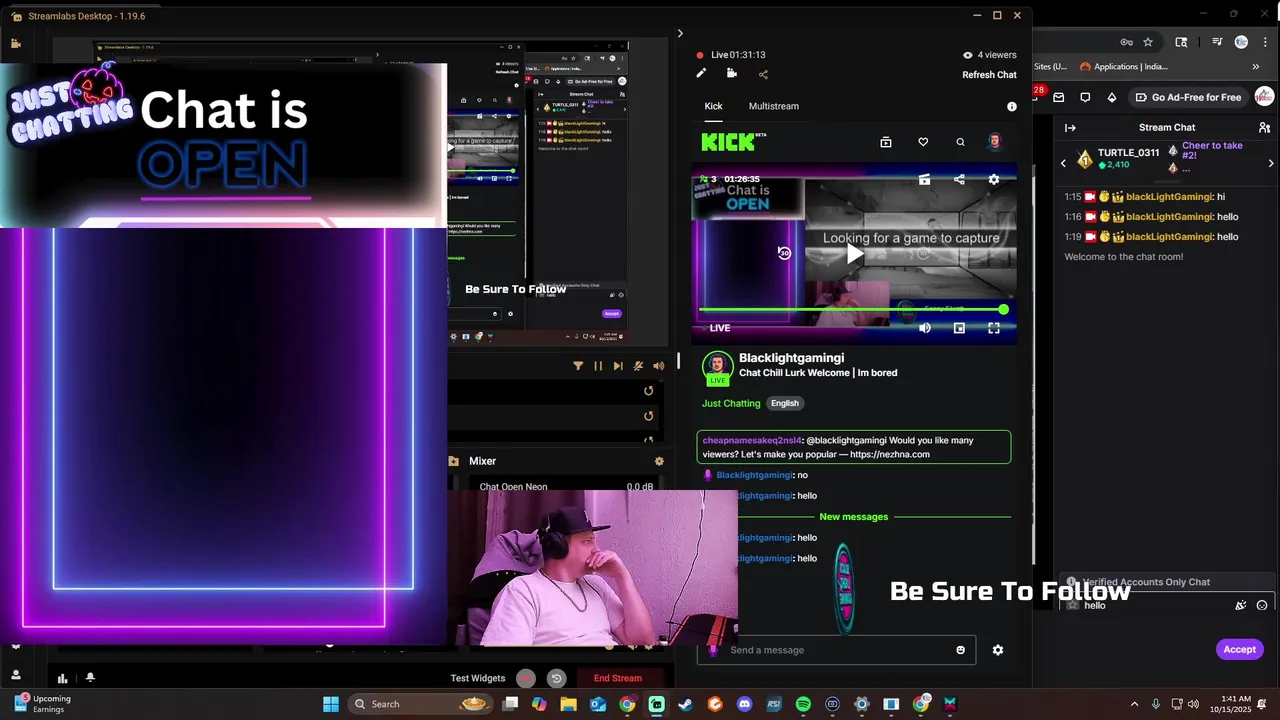Skip to next alert in recent events
This screenshot has height=720, width=1280.
[x=618, y=366]
